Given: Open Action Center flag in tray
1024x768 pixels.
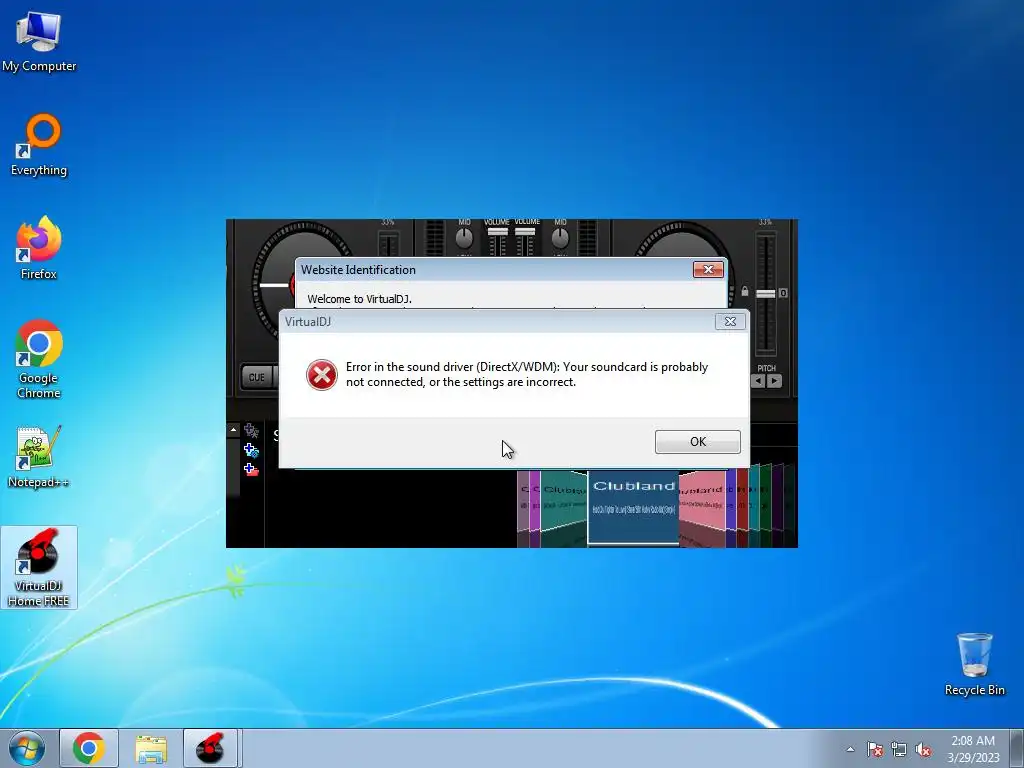Looking at the screenshot, I should click(874, 749).
